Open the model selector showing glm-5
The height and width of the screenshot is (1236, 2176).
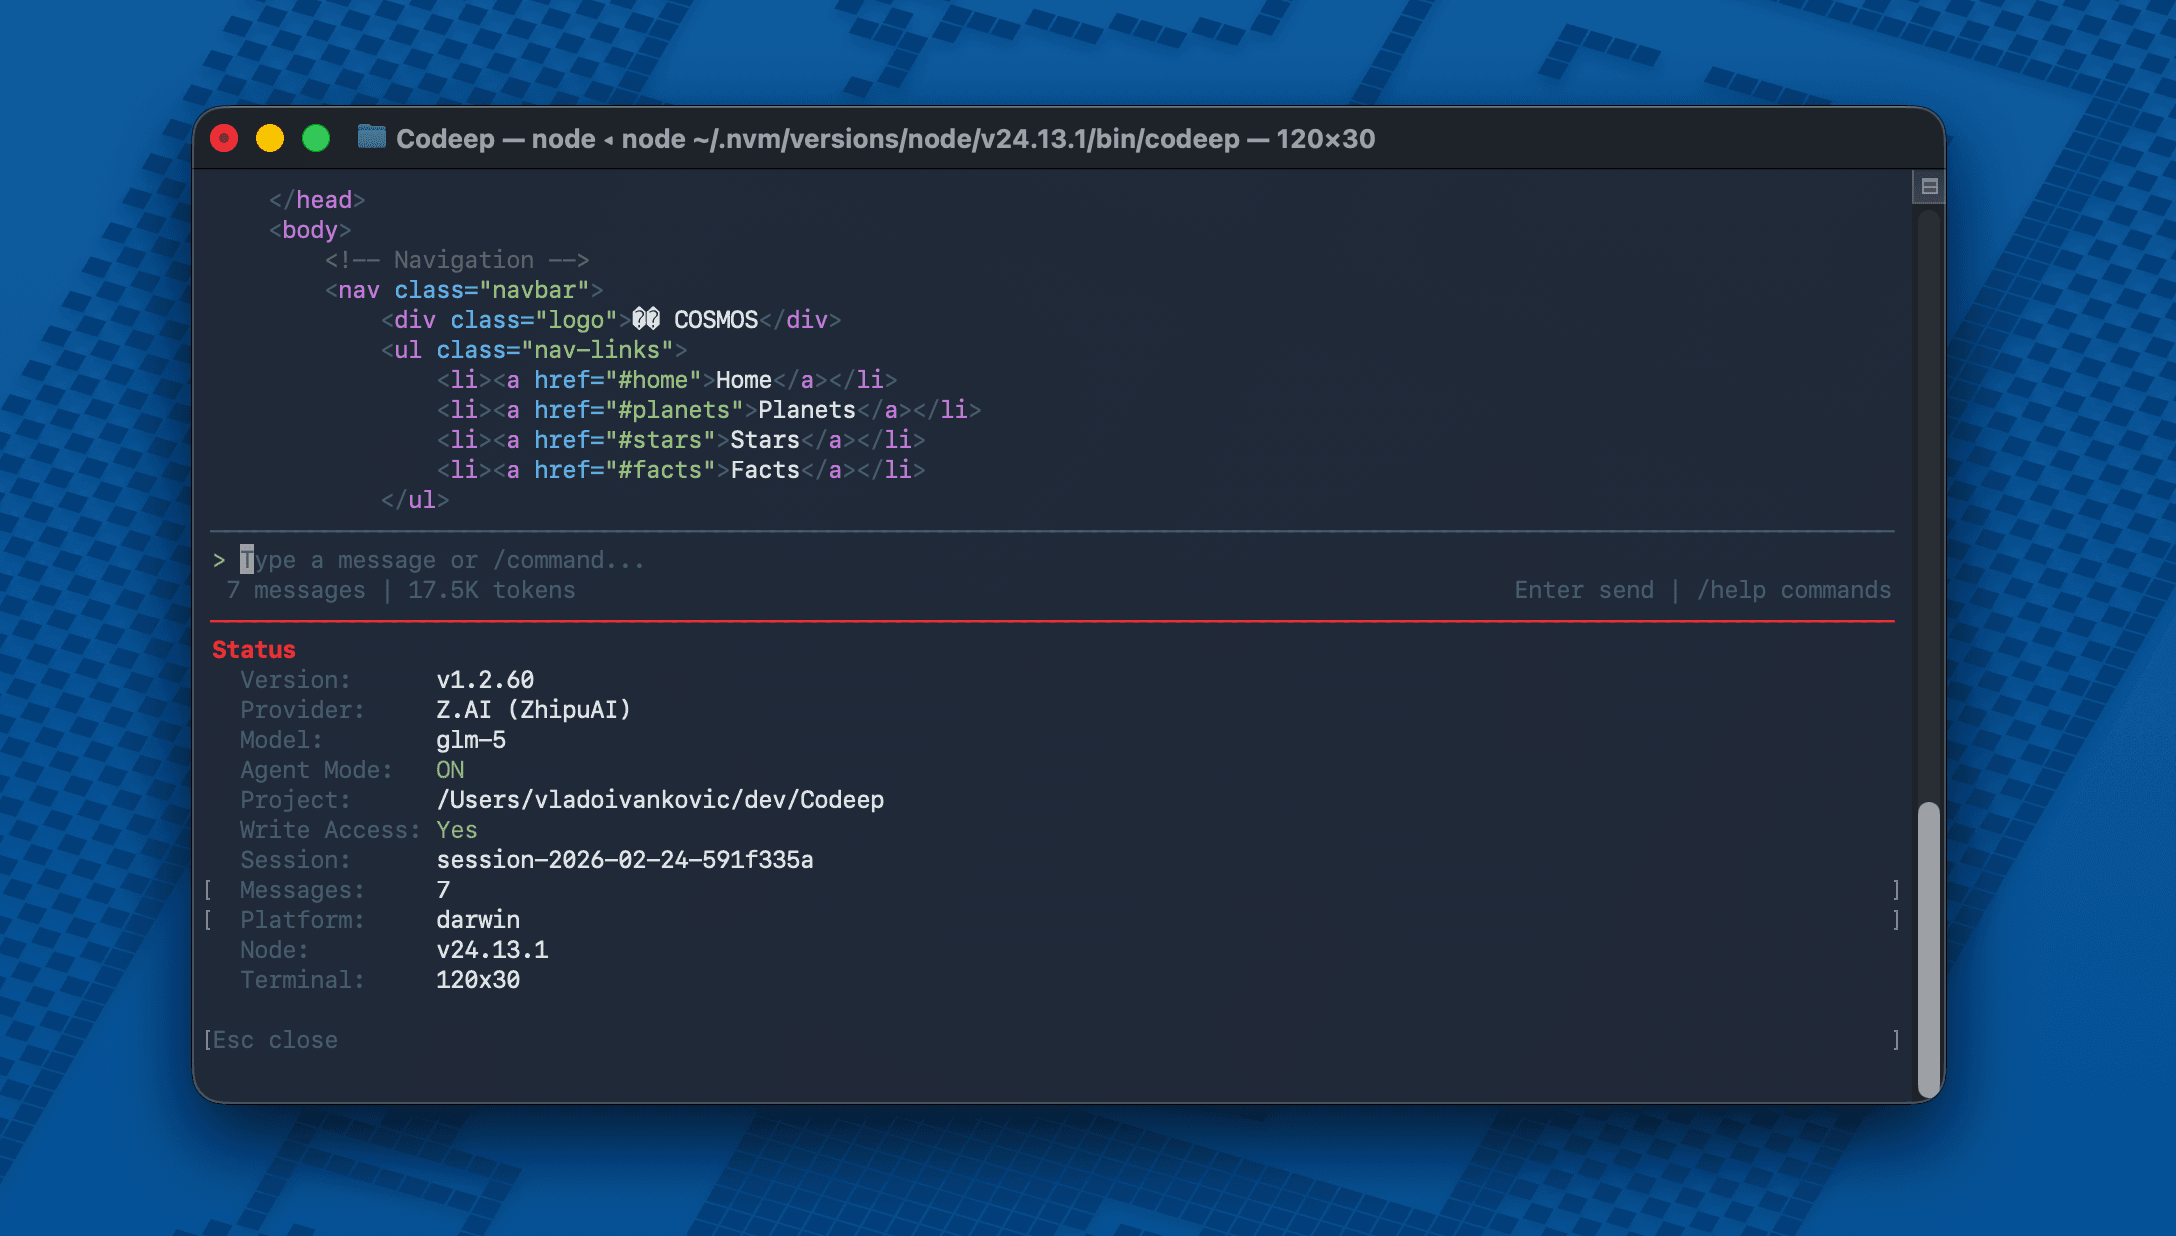pos(471,740)
